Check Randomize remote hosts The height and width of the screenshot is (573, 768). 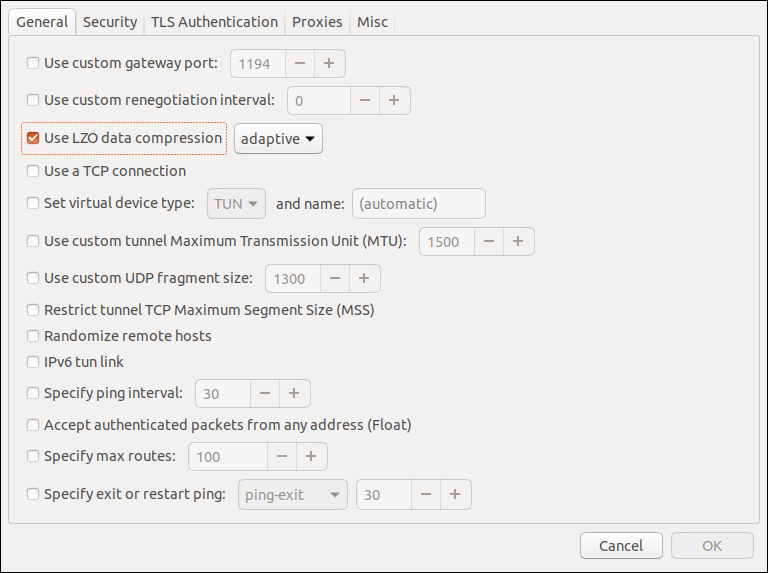(33, 336)
